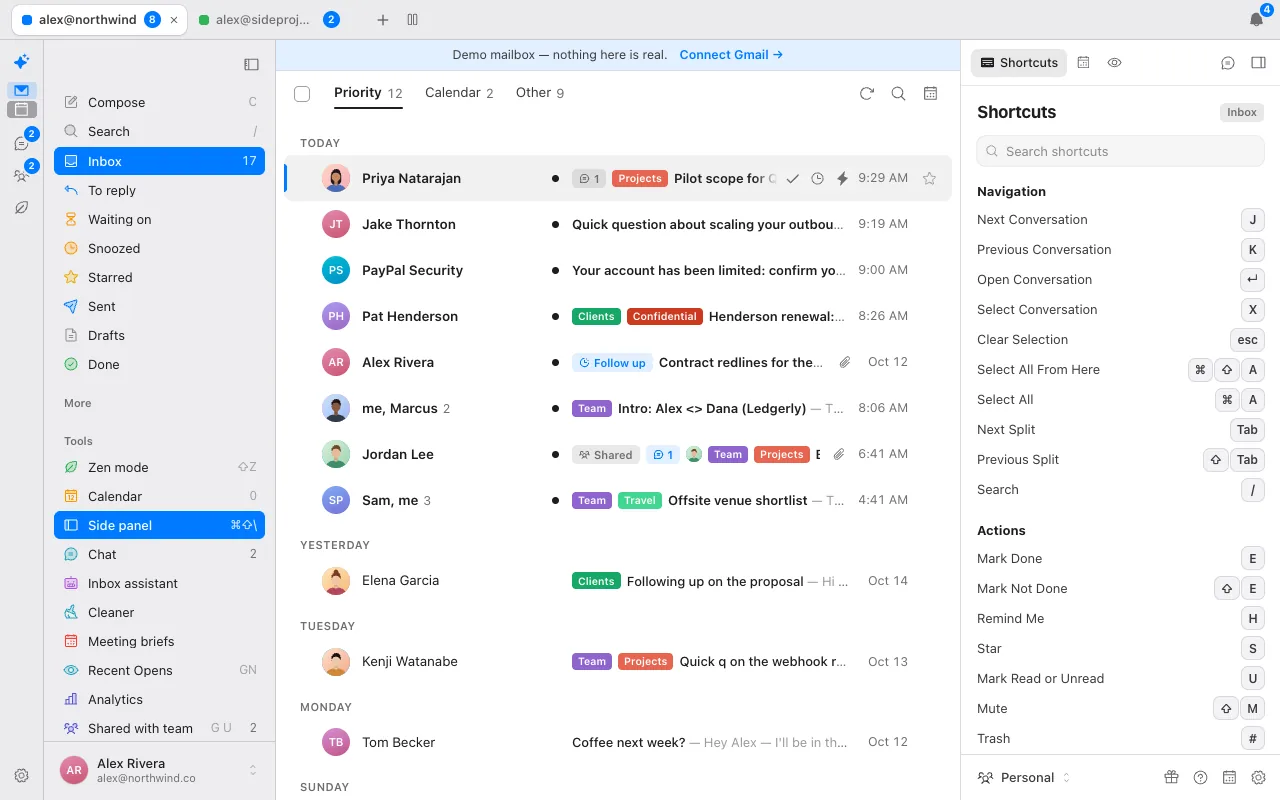Viewport: 1280px width, 800px height.
Task: Open Tom Becker's Coffee next week email
Action: (x=620, y=742)
